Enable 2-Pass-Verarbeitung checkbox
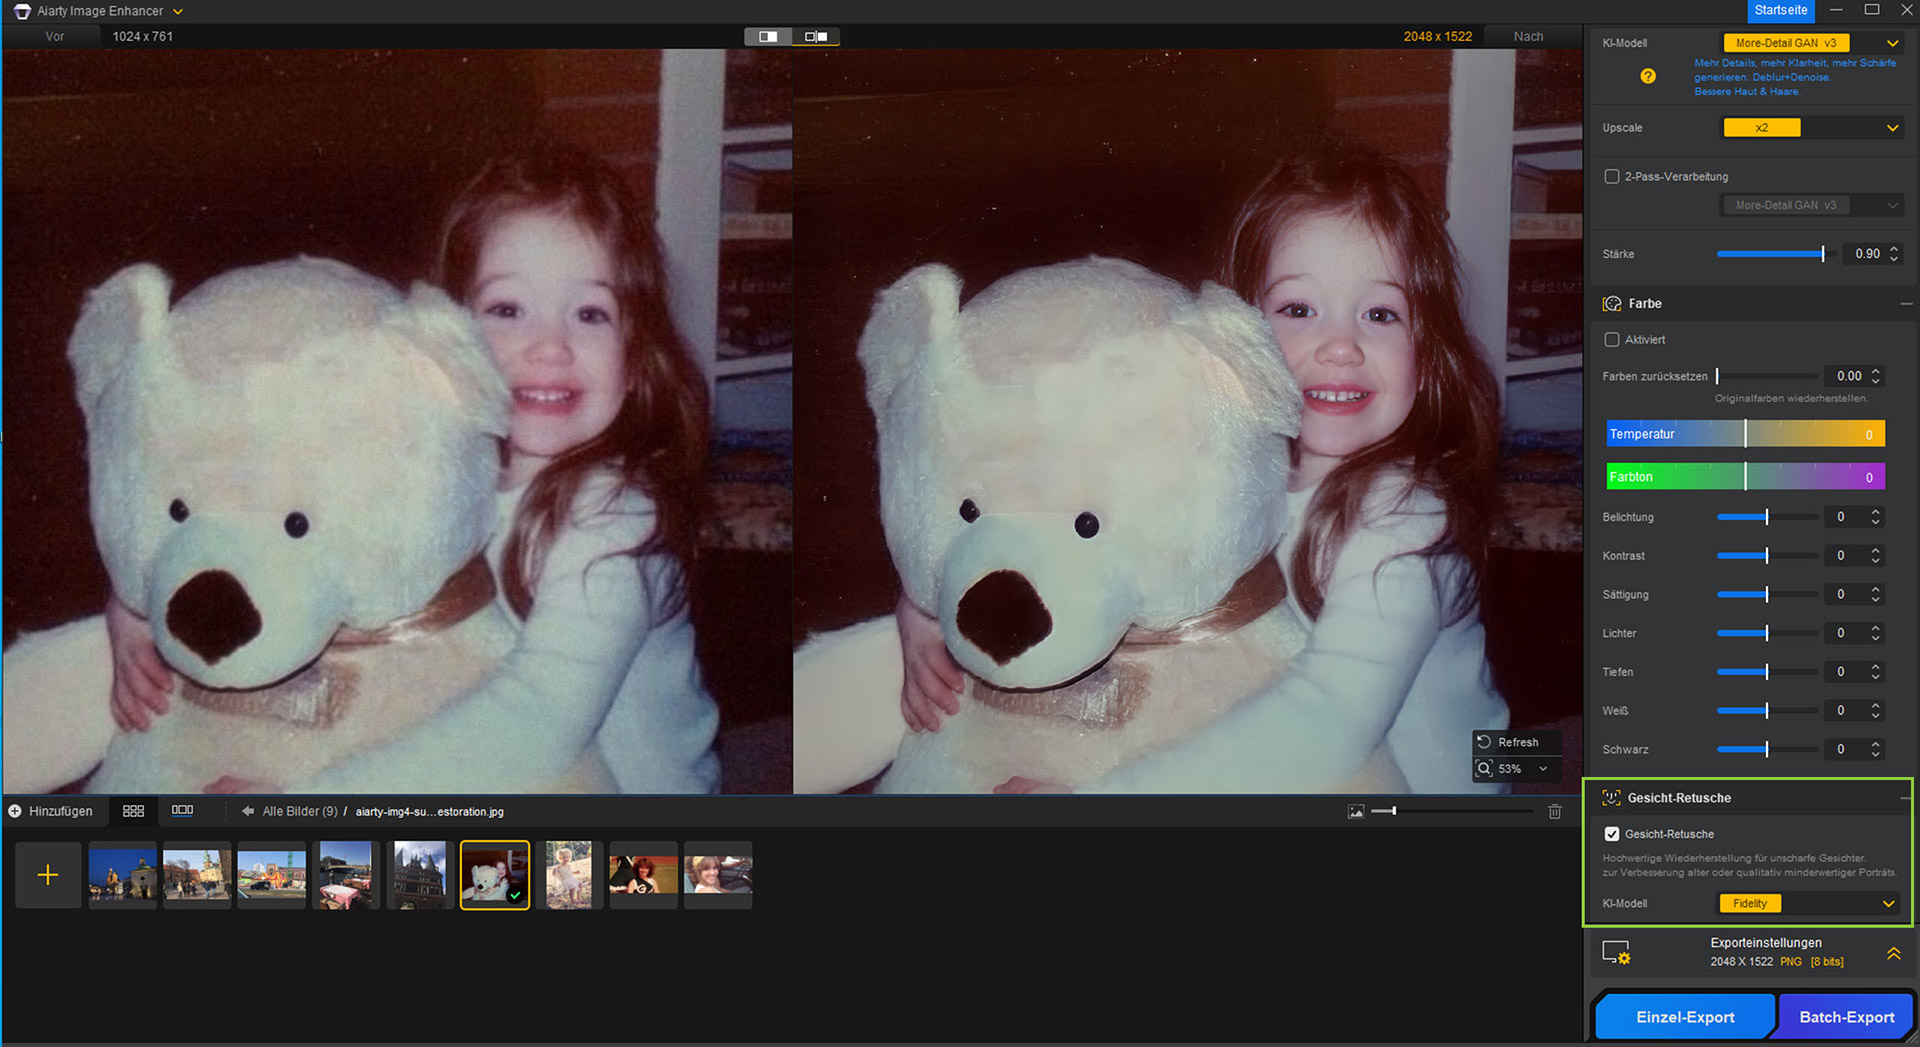Screen dimensions: 1920x1047 1612,176
